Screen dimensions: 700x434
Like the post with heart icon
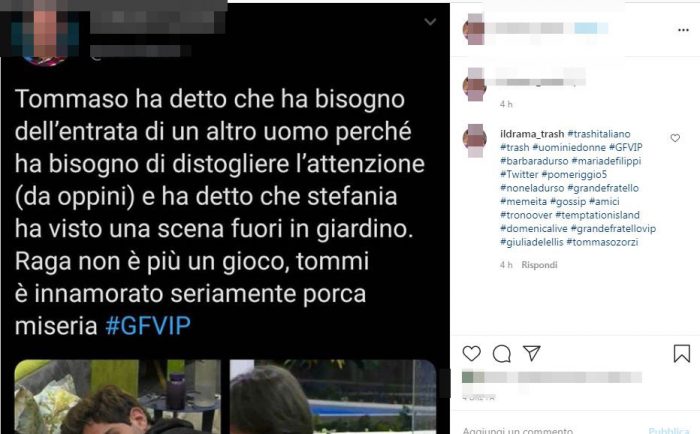pyautogui.click(x=471, y=353)
